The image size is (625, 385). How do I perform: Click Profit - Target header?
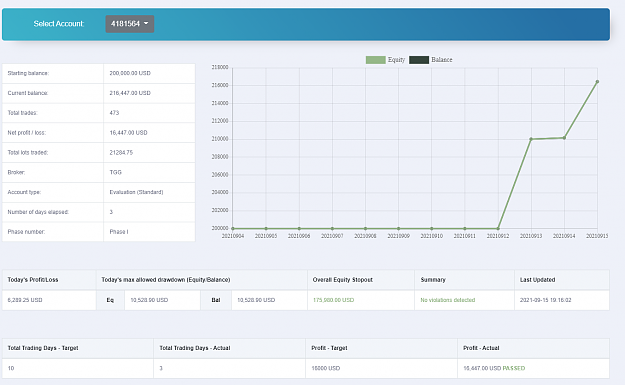click(329, 348)
